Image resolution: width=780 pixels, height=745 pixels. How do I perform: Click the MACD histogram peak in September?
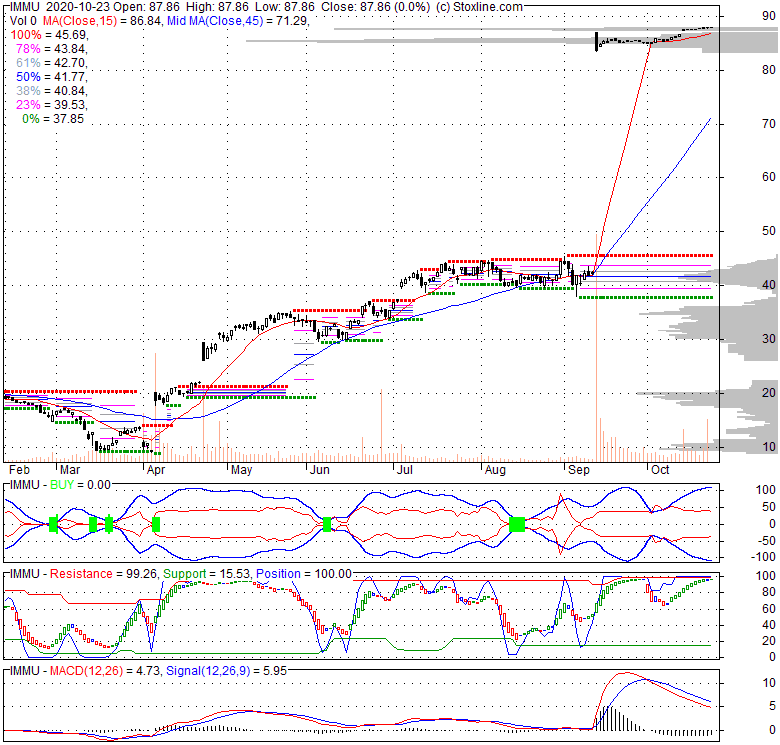[x=606, y=718]
